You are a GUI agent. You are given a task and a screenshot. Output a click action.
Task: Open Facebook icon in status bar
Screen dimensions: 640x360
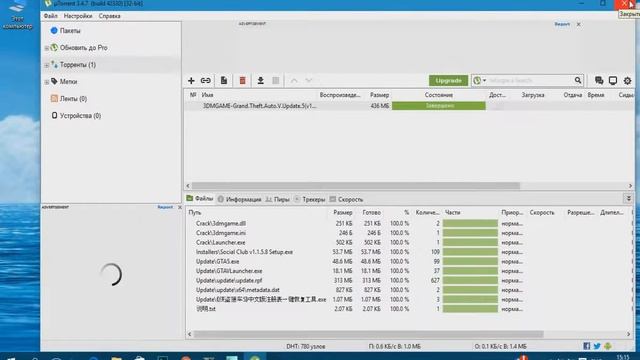coord(587,346)
